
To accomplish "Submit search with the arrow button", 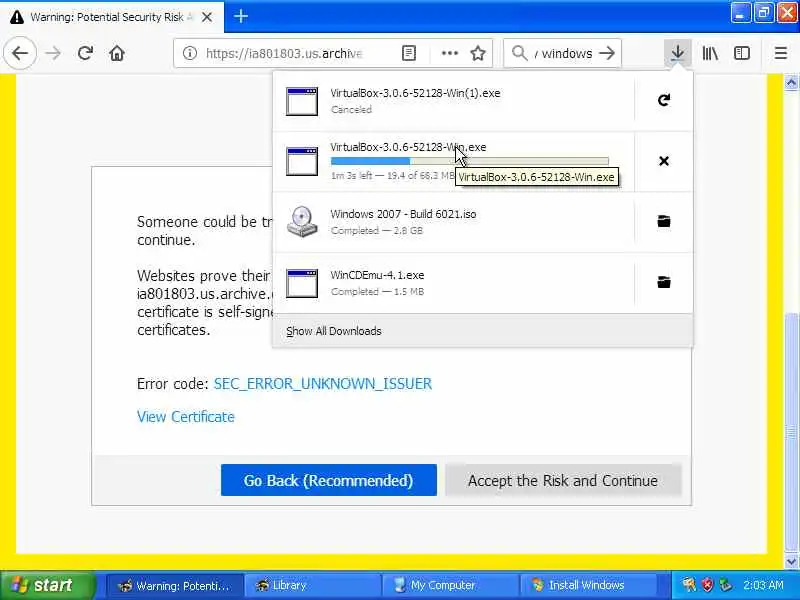I will pyautogui.click(x=607, y=53).
